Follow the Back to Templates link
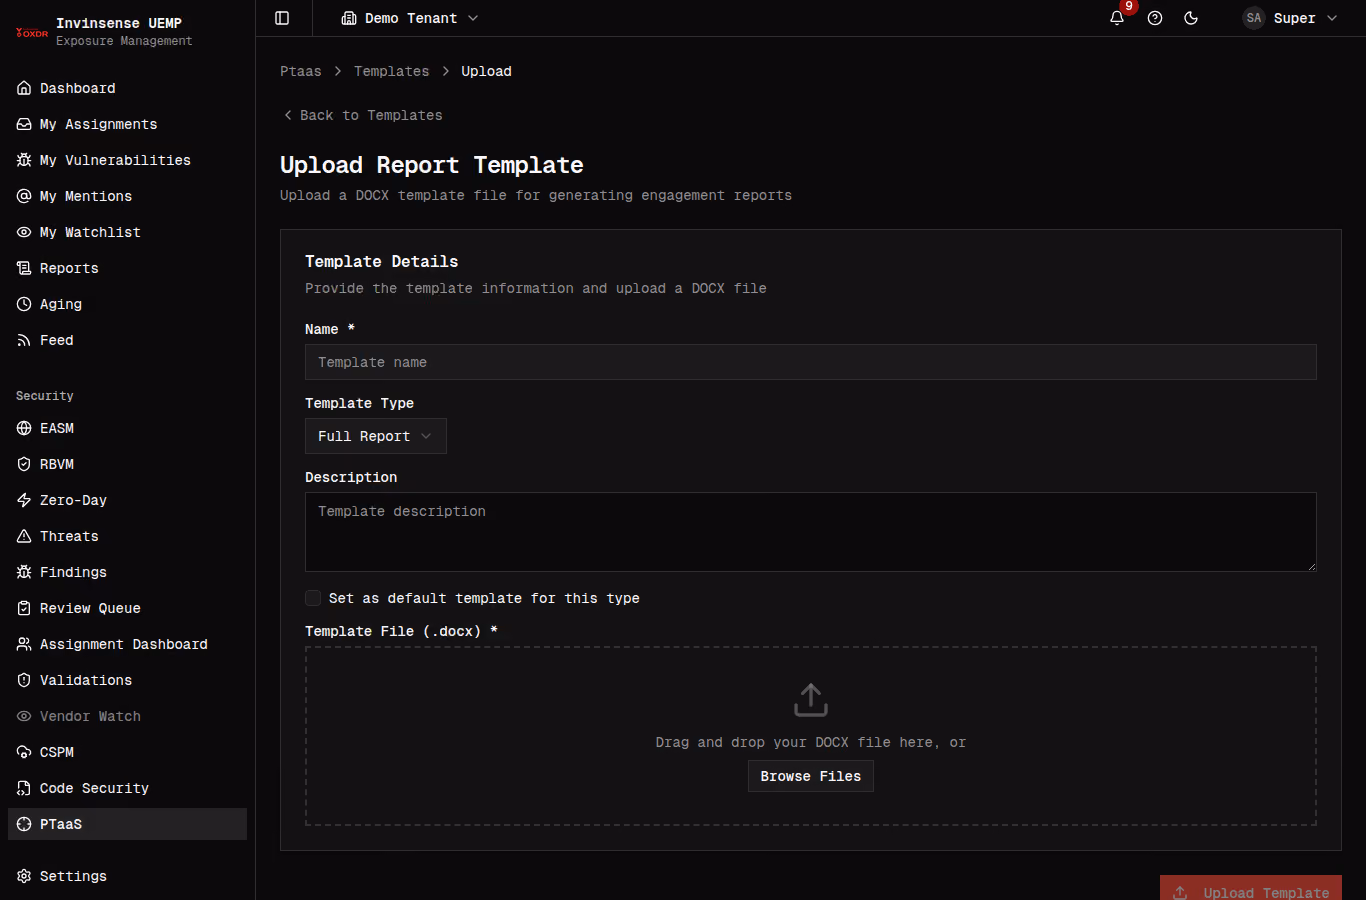The height and width of the screenshot is (900, 1366). [x=363, y=115]
